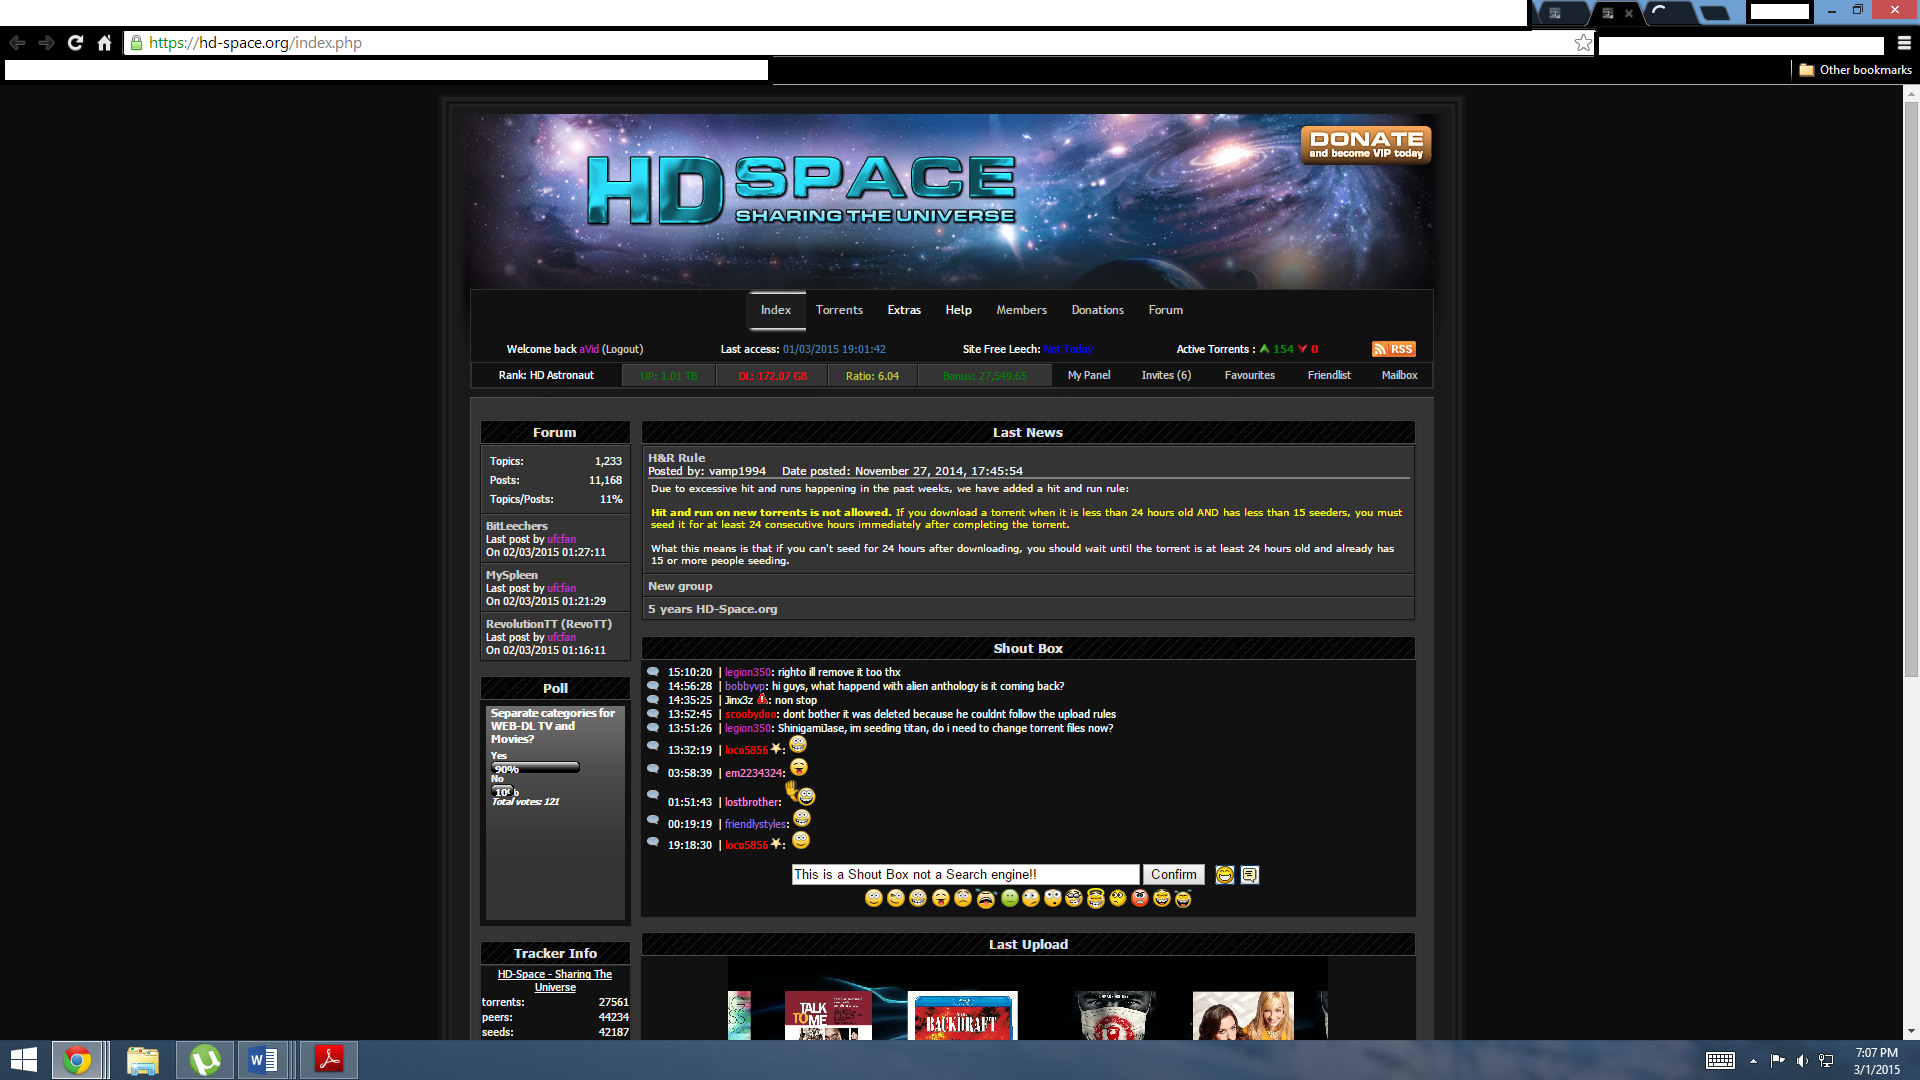Image resolution: width=1920 pixels, height=1080 pixels.
Task: Click the volume speaker tray icon
Action: click(1801, 1061)
